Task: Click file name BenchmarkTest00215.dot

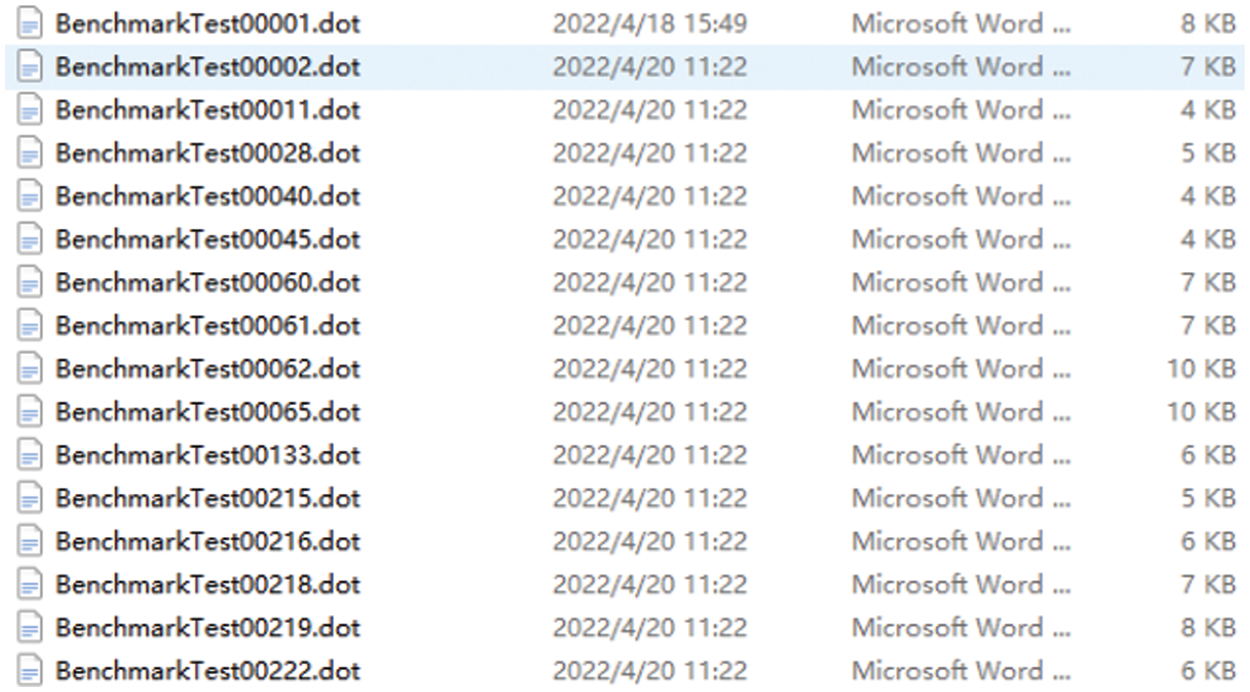Action: pyautogui.click(x=207, y=498)
